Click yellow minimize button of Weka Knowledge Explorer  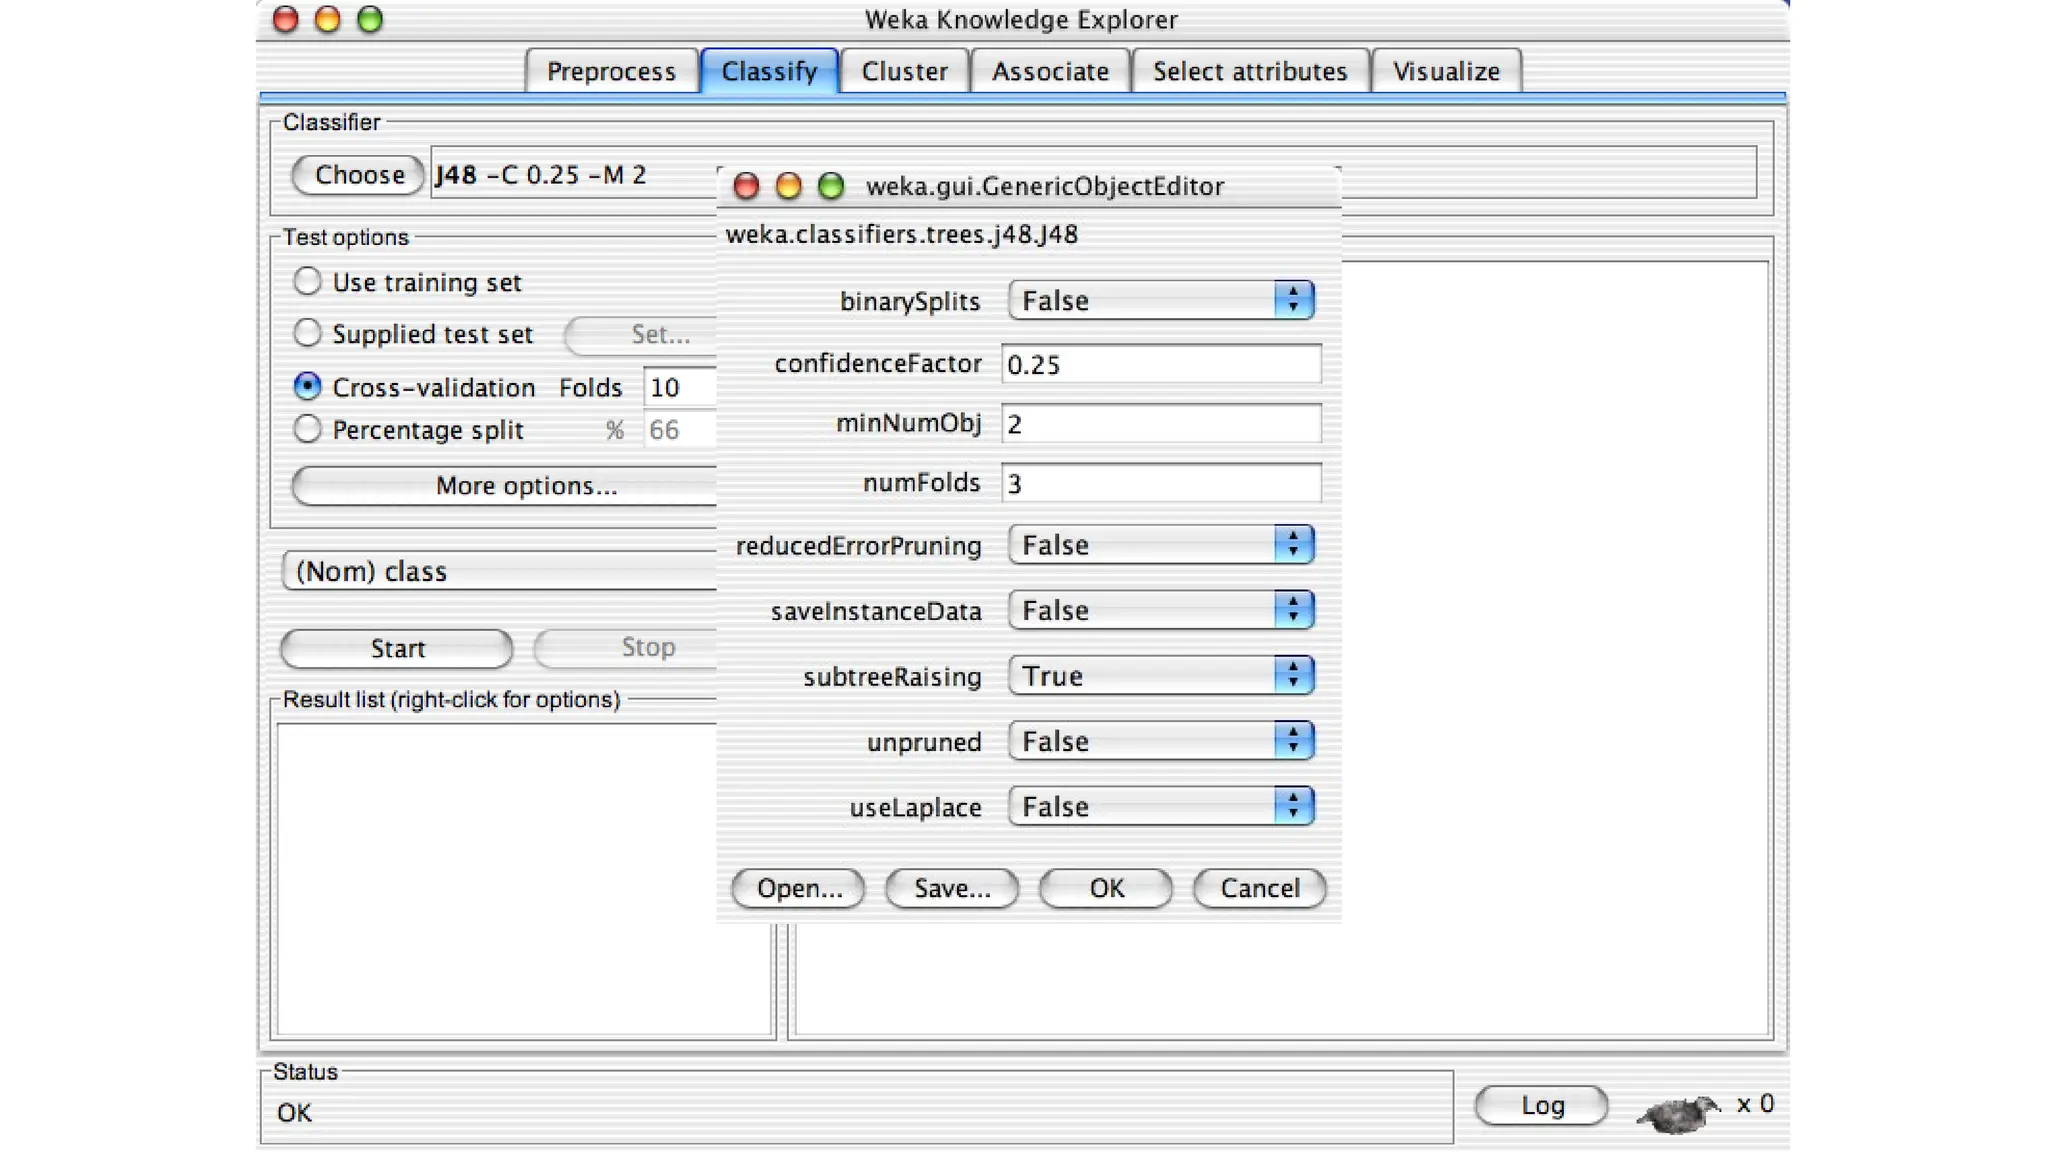(x=327, y=20)
